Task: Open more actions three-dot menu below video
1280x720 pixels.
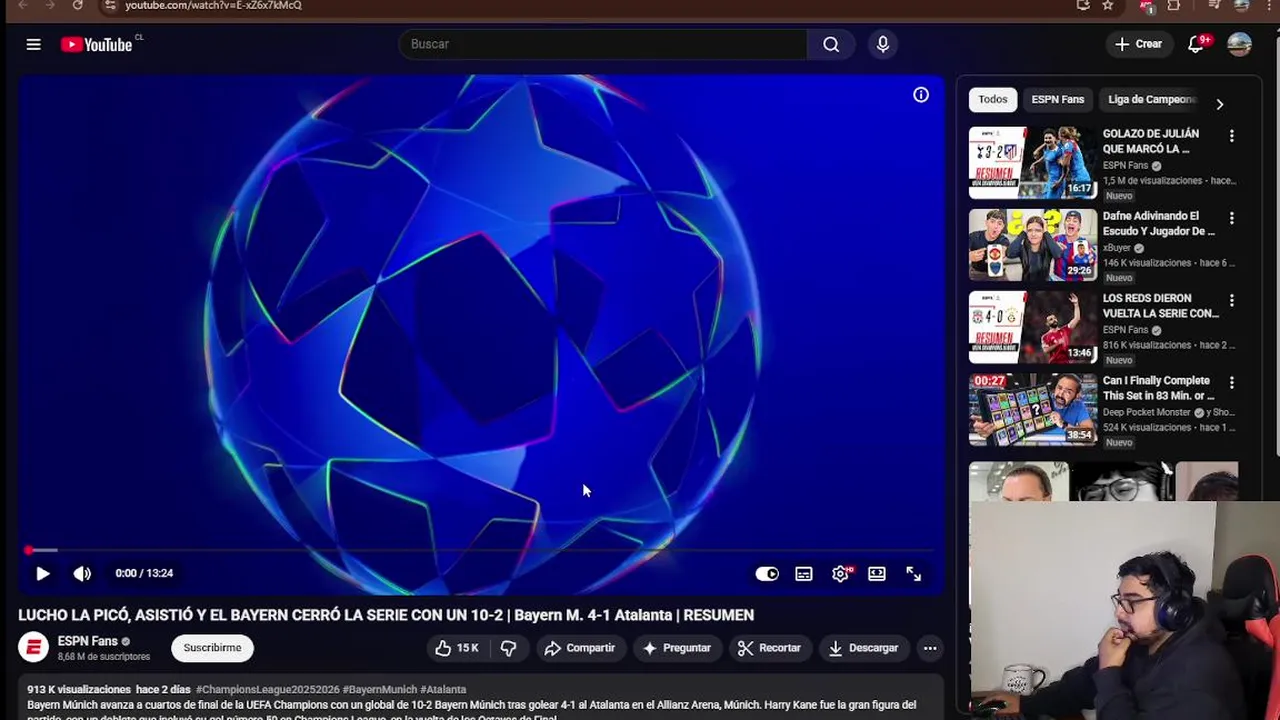Action: point(930,648)
